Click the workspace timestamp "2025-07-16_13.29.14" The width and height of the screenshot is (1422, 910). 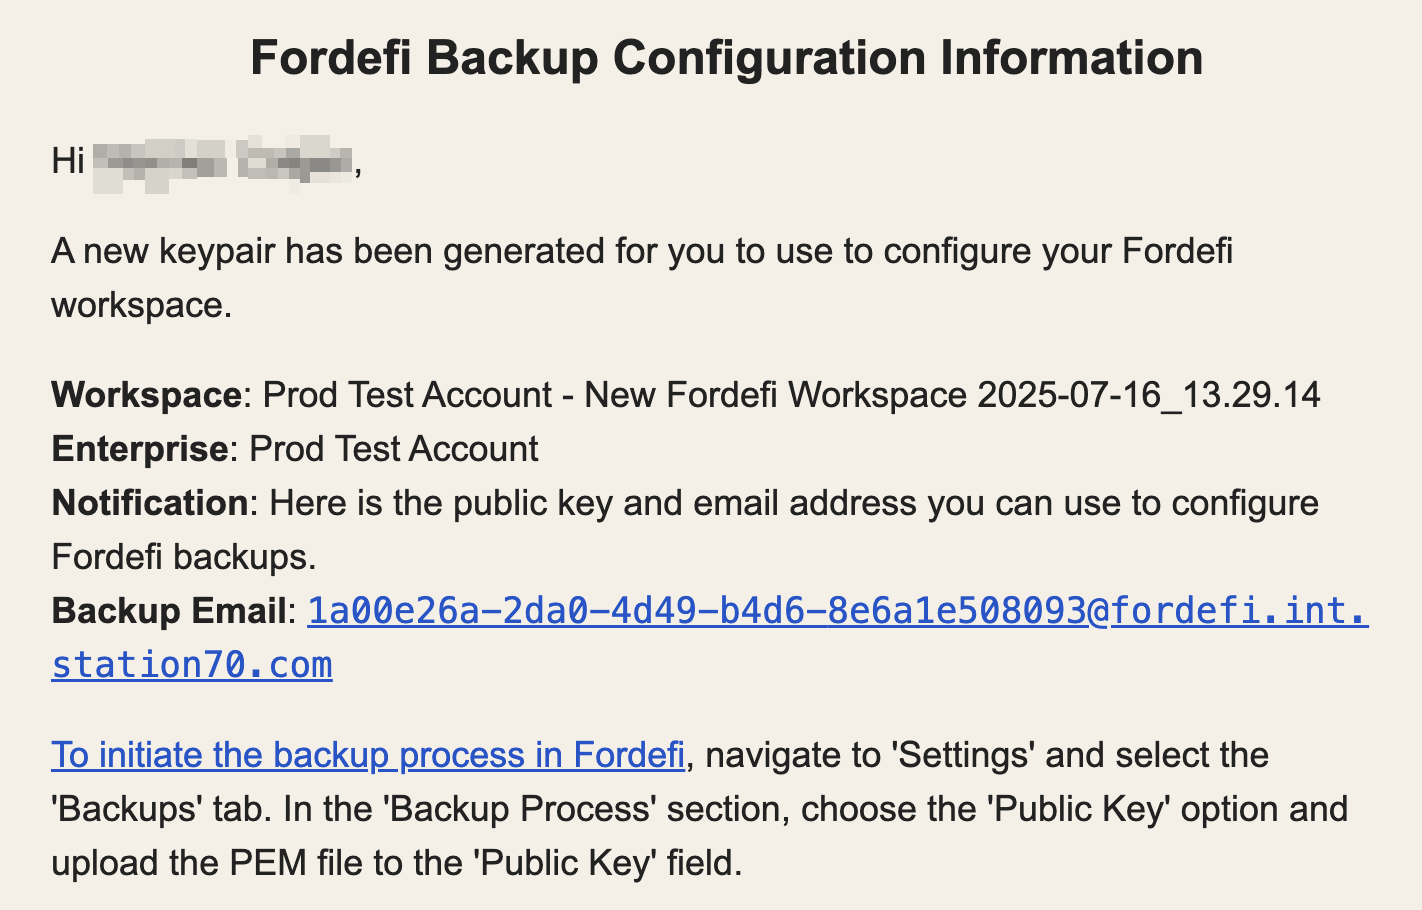point(1149,395)
